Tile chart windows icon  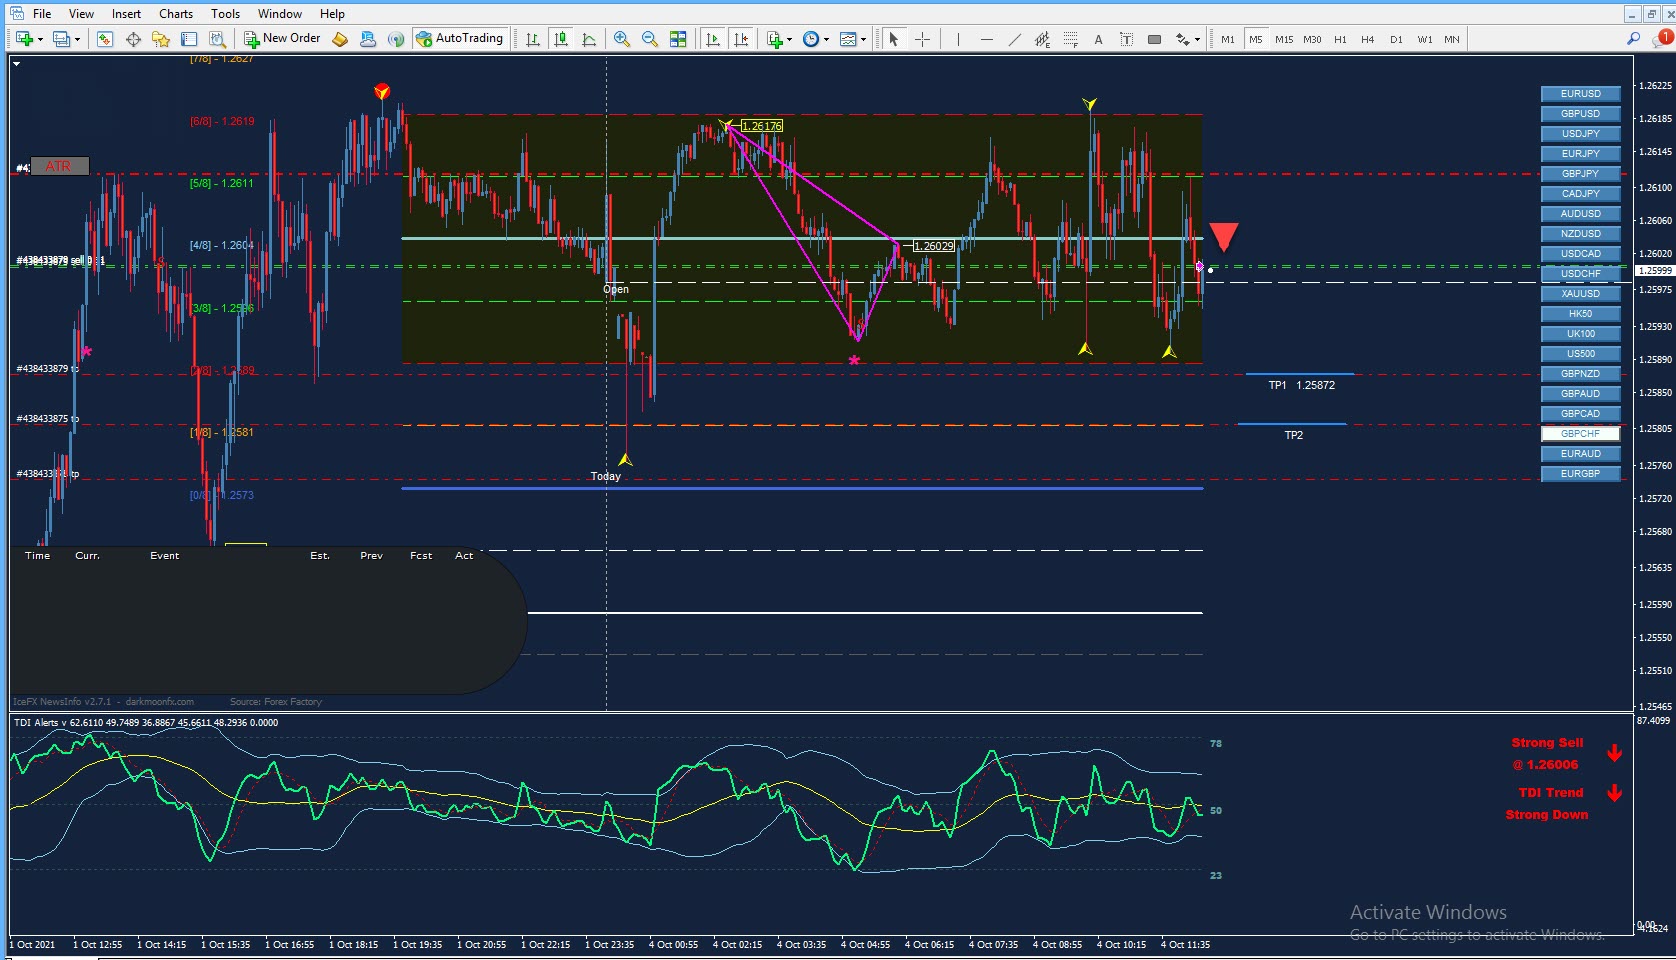point(678,39)
